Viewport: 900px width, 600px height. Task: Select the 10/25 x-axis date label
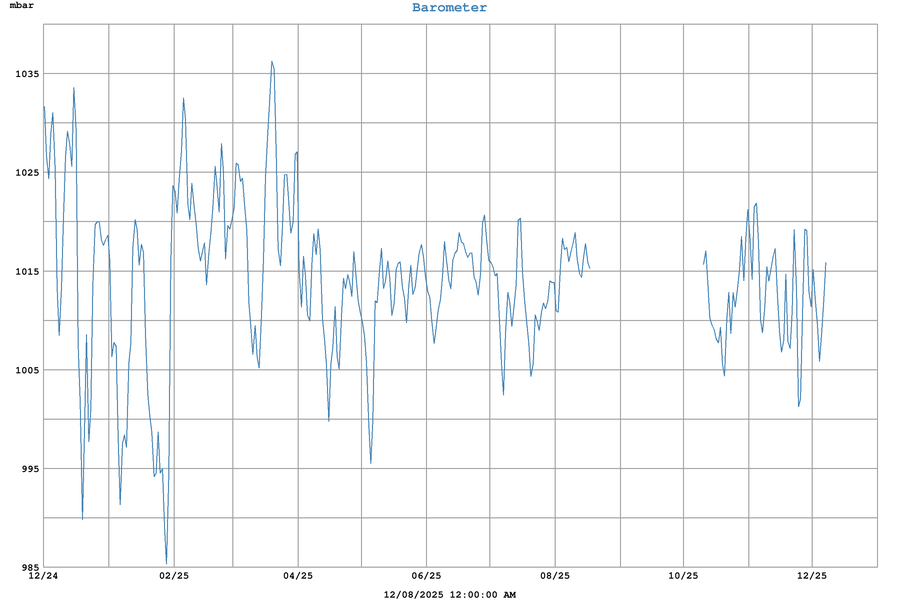pos(683,576)
